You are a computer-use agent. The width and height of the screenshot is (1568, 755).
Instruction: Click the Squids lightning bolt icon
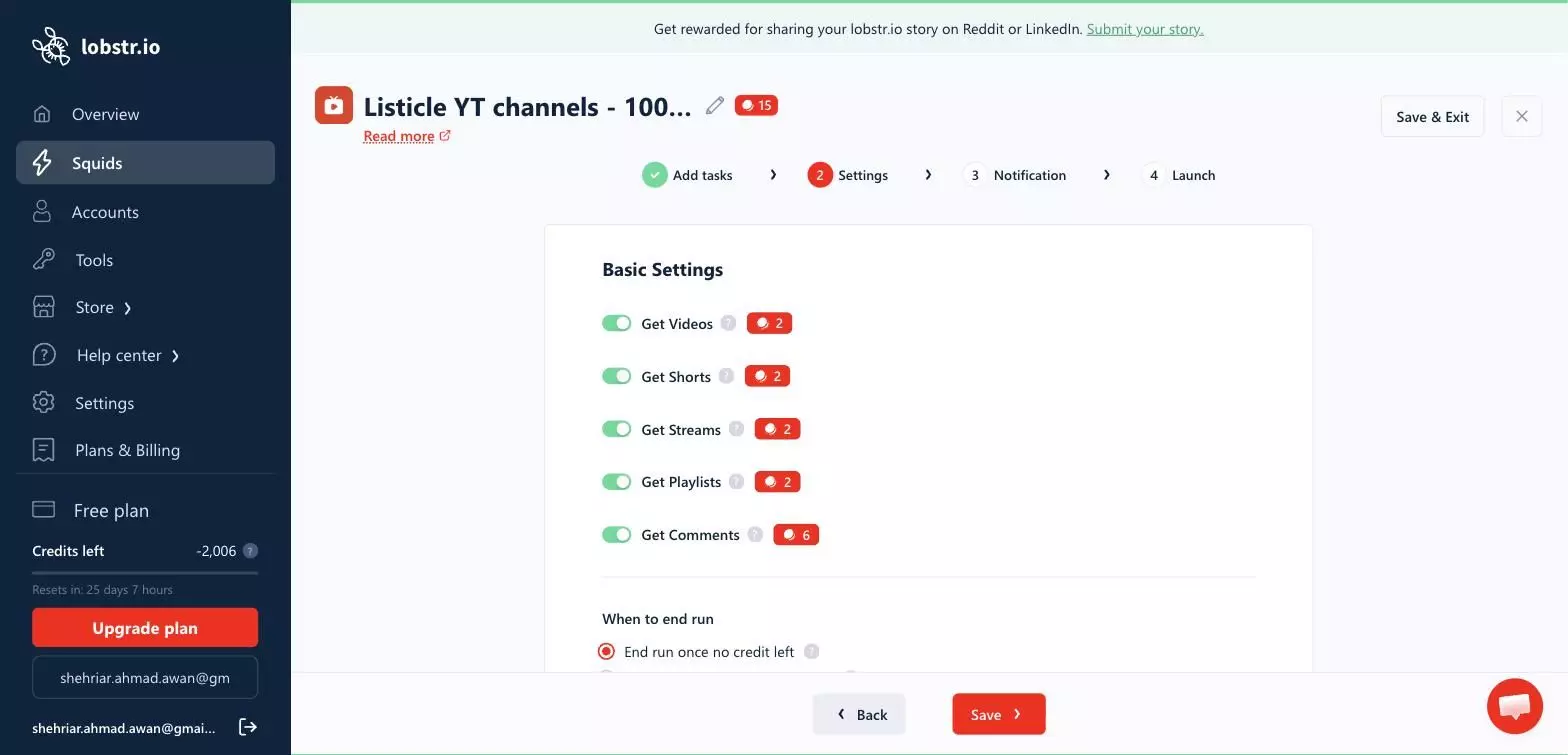(42, 163)
